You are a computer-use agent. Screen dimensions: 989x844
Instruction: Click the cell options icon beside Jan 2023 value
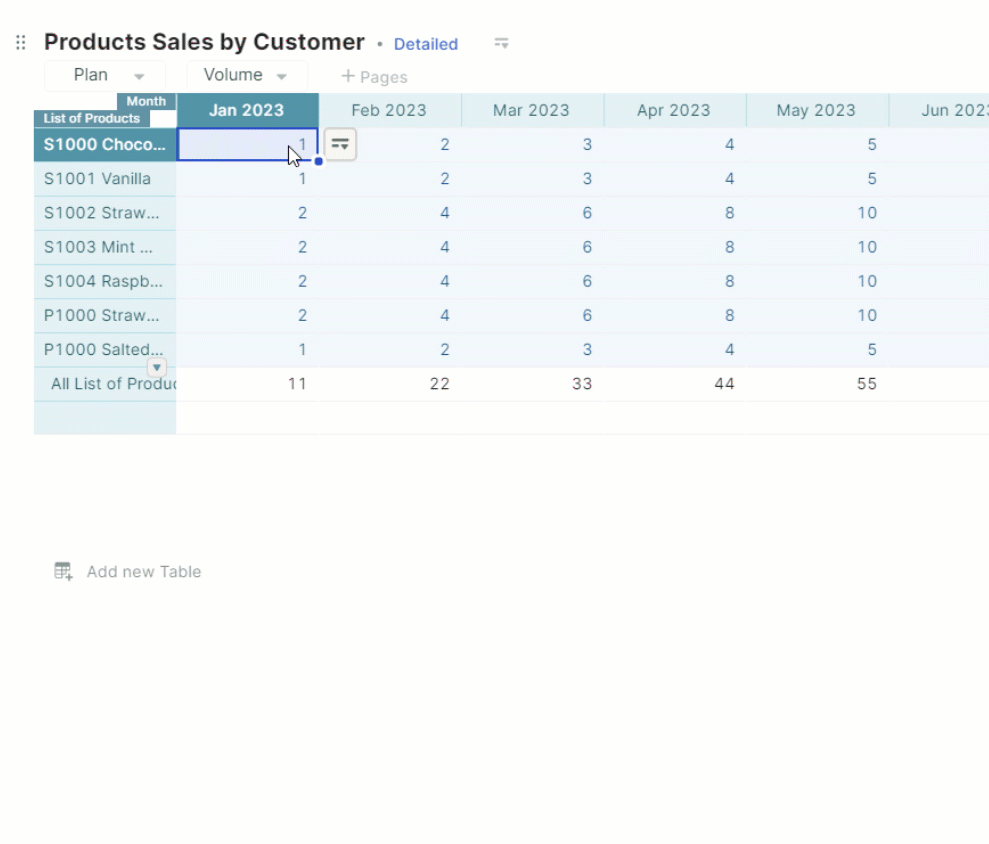pyautogui.click(x=340, y=144)
